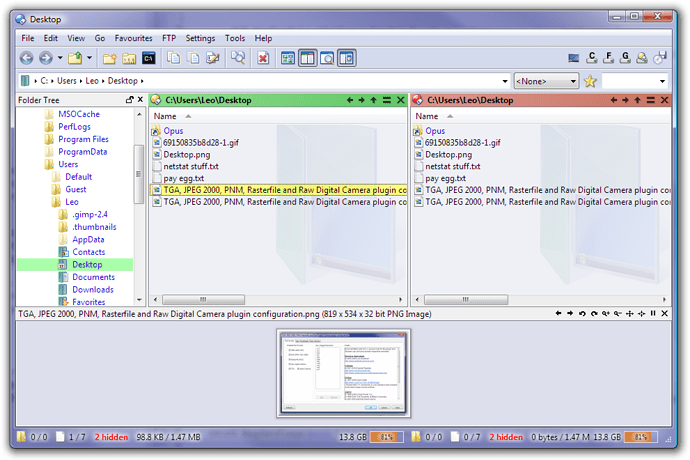Open the command prompt icon in toolbar
The height and width of the screenshot is (460, 690).
pos(149,58)
